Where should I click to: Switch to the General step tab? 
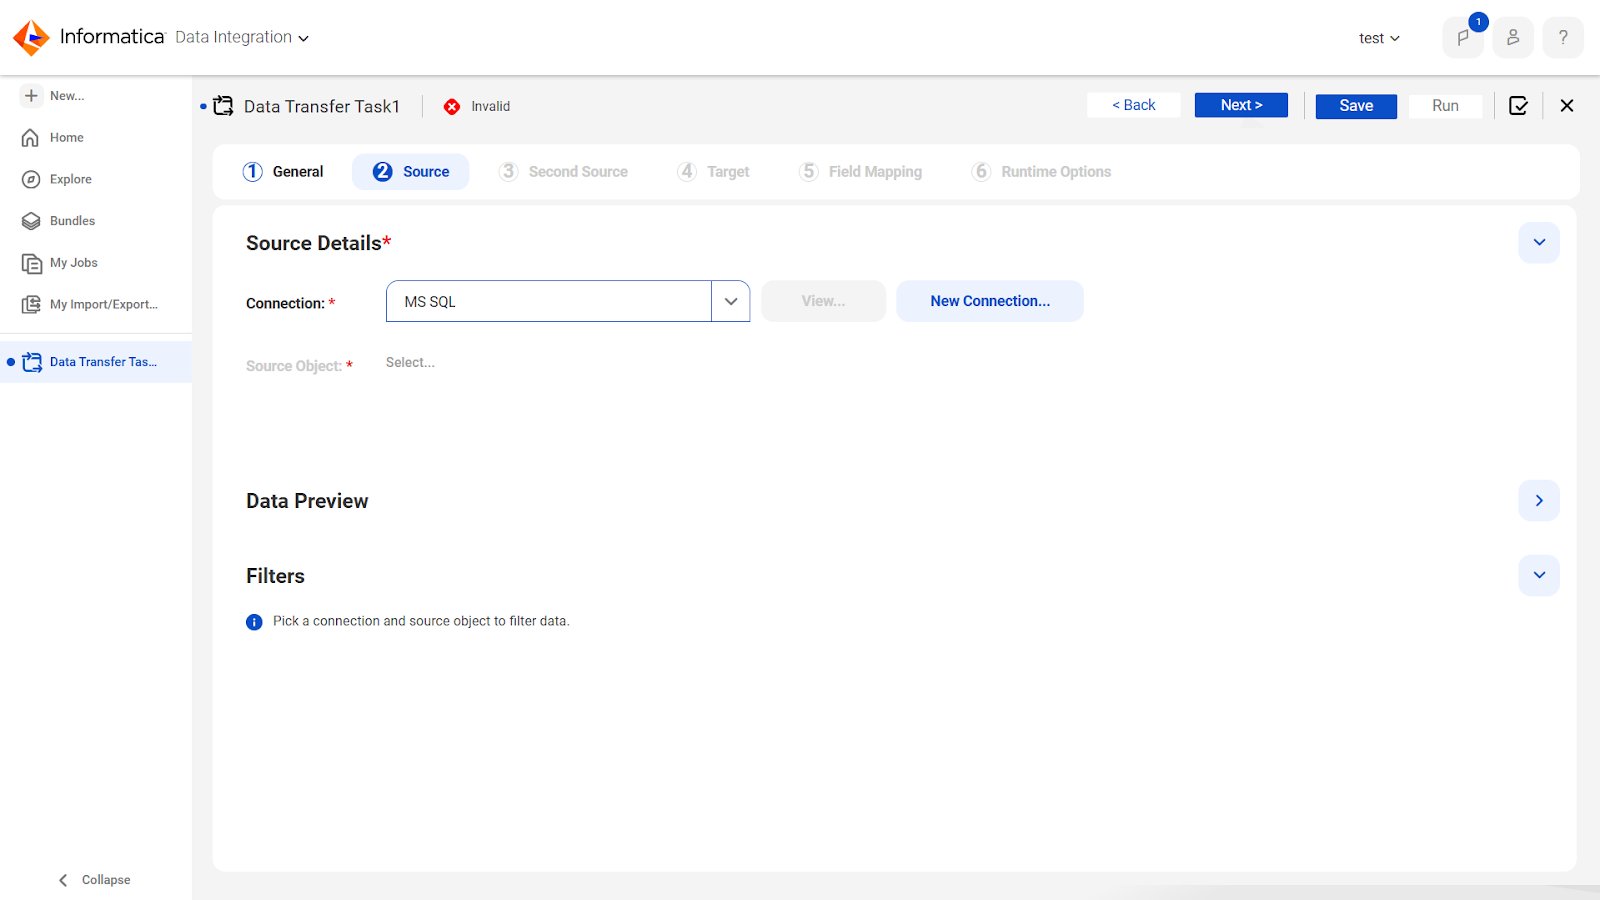point(284,172)
